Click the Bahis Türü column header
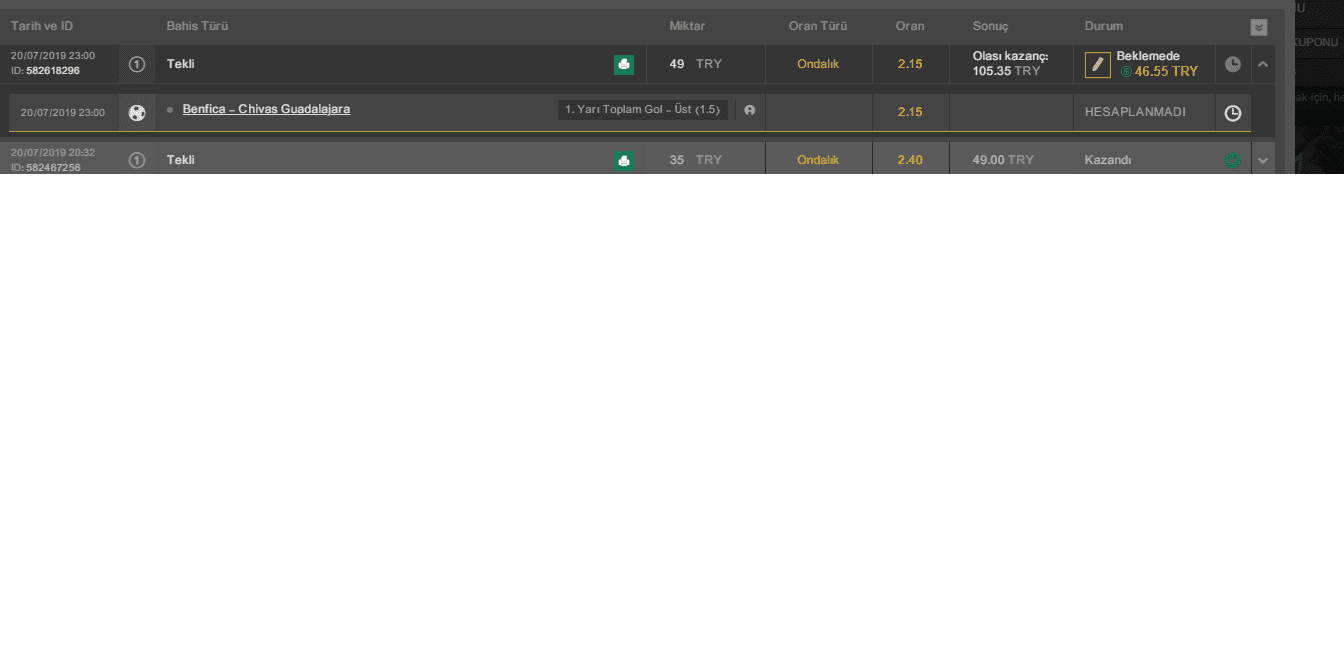This screenshot has height=648, width=1344. 197,26
